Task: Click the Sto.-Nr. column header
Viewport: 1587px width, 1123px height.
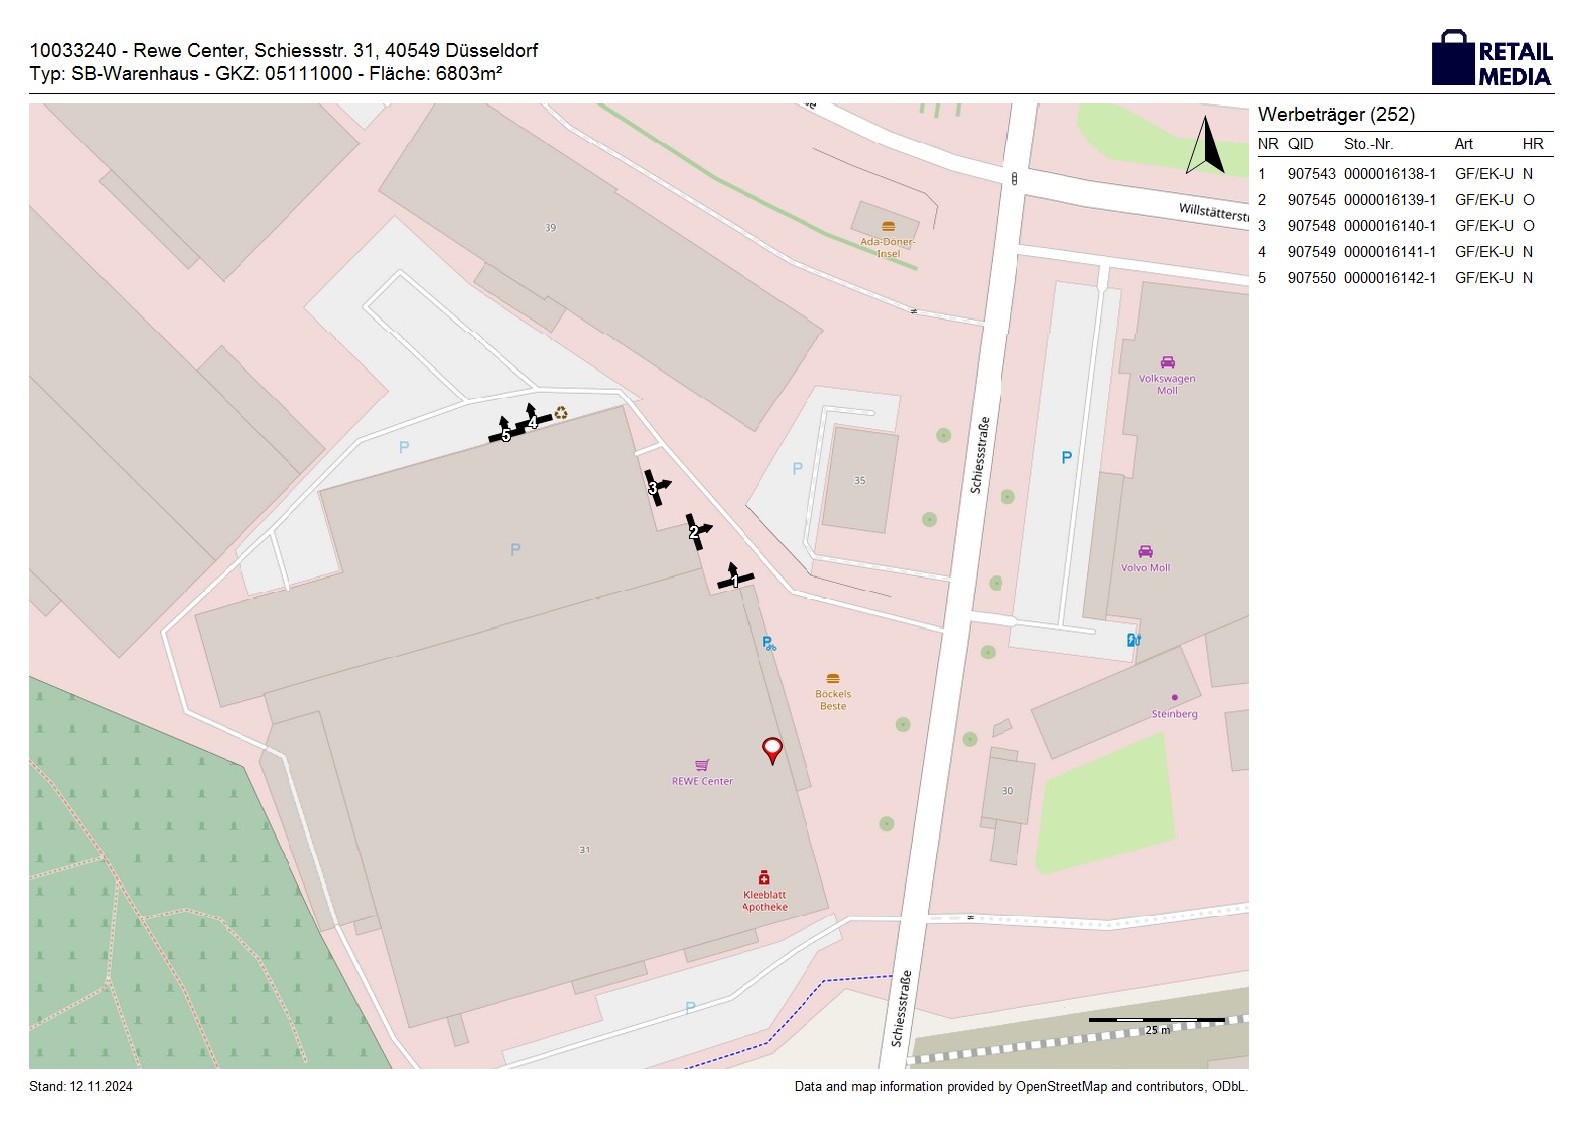Action: [x=1368, y=144]
